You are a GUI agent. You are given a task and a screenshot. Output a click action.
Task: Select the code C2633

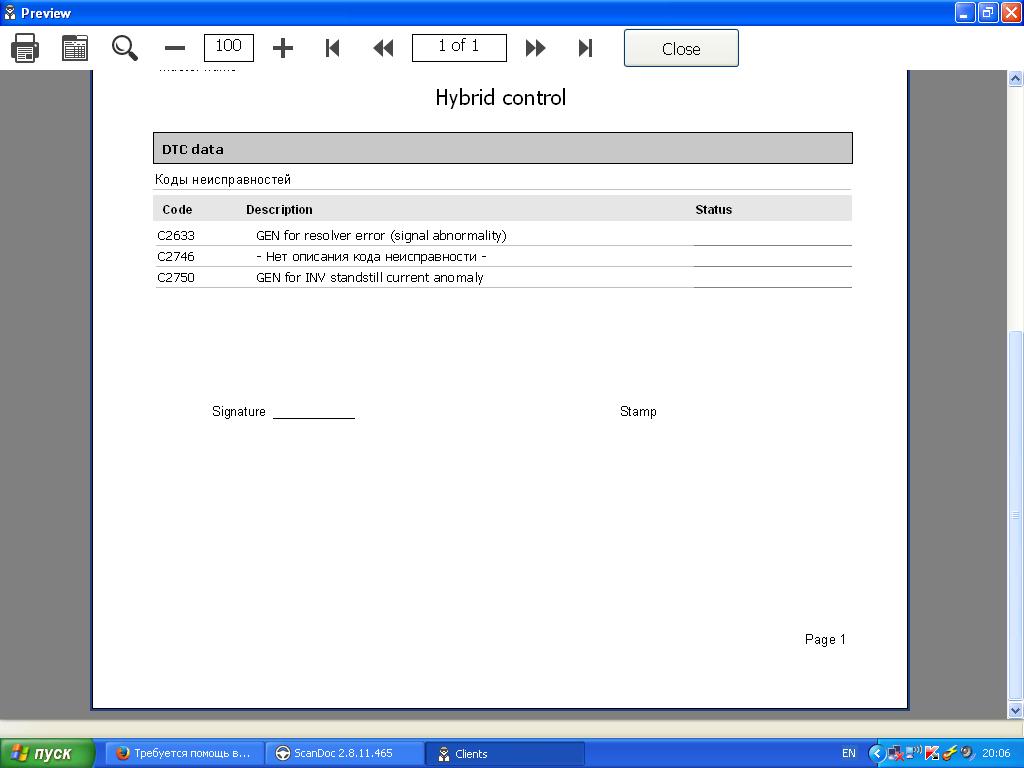click(x=176, y=236)
